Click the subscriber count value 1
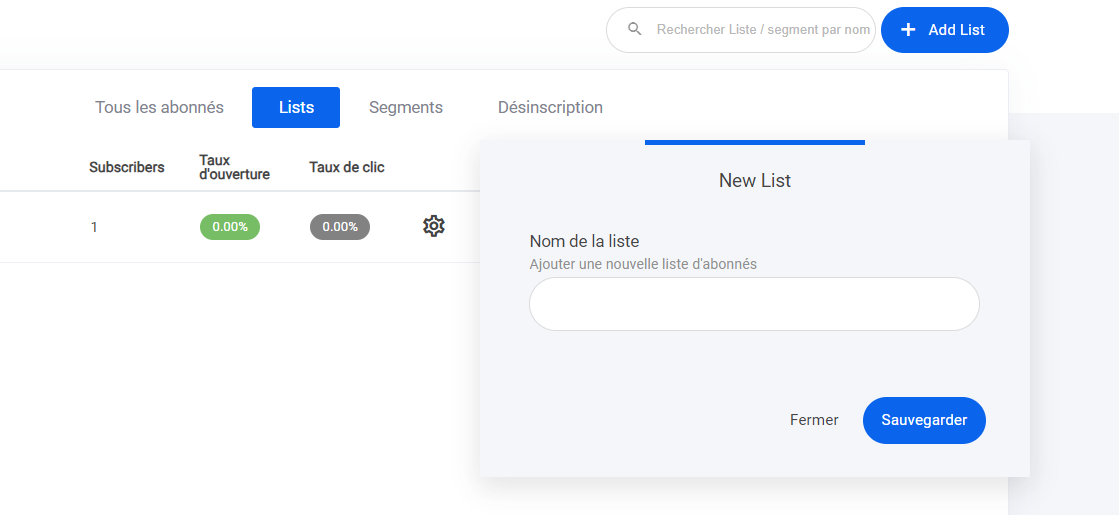The width and height of the screenshot is (1119, 515). tap(94, 227)
